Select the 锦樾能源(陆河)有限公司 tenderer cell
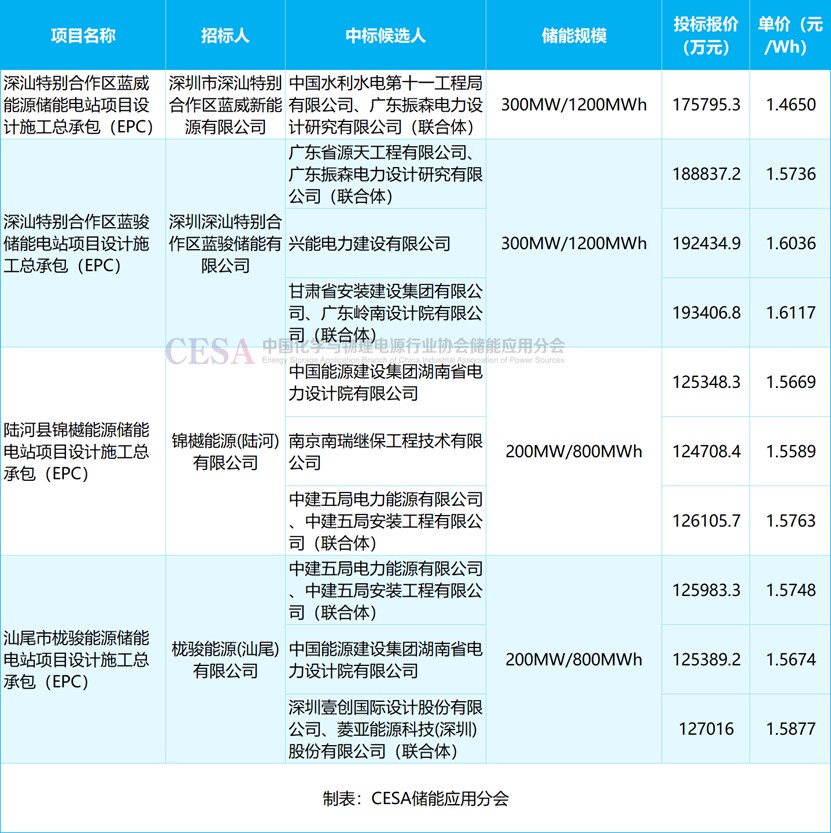Viewport: 831px width, 833px height. pyautogui.click(x=225, y=451)
